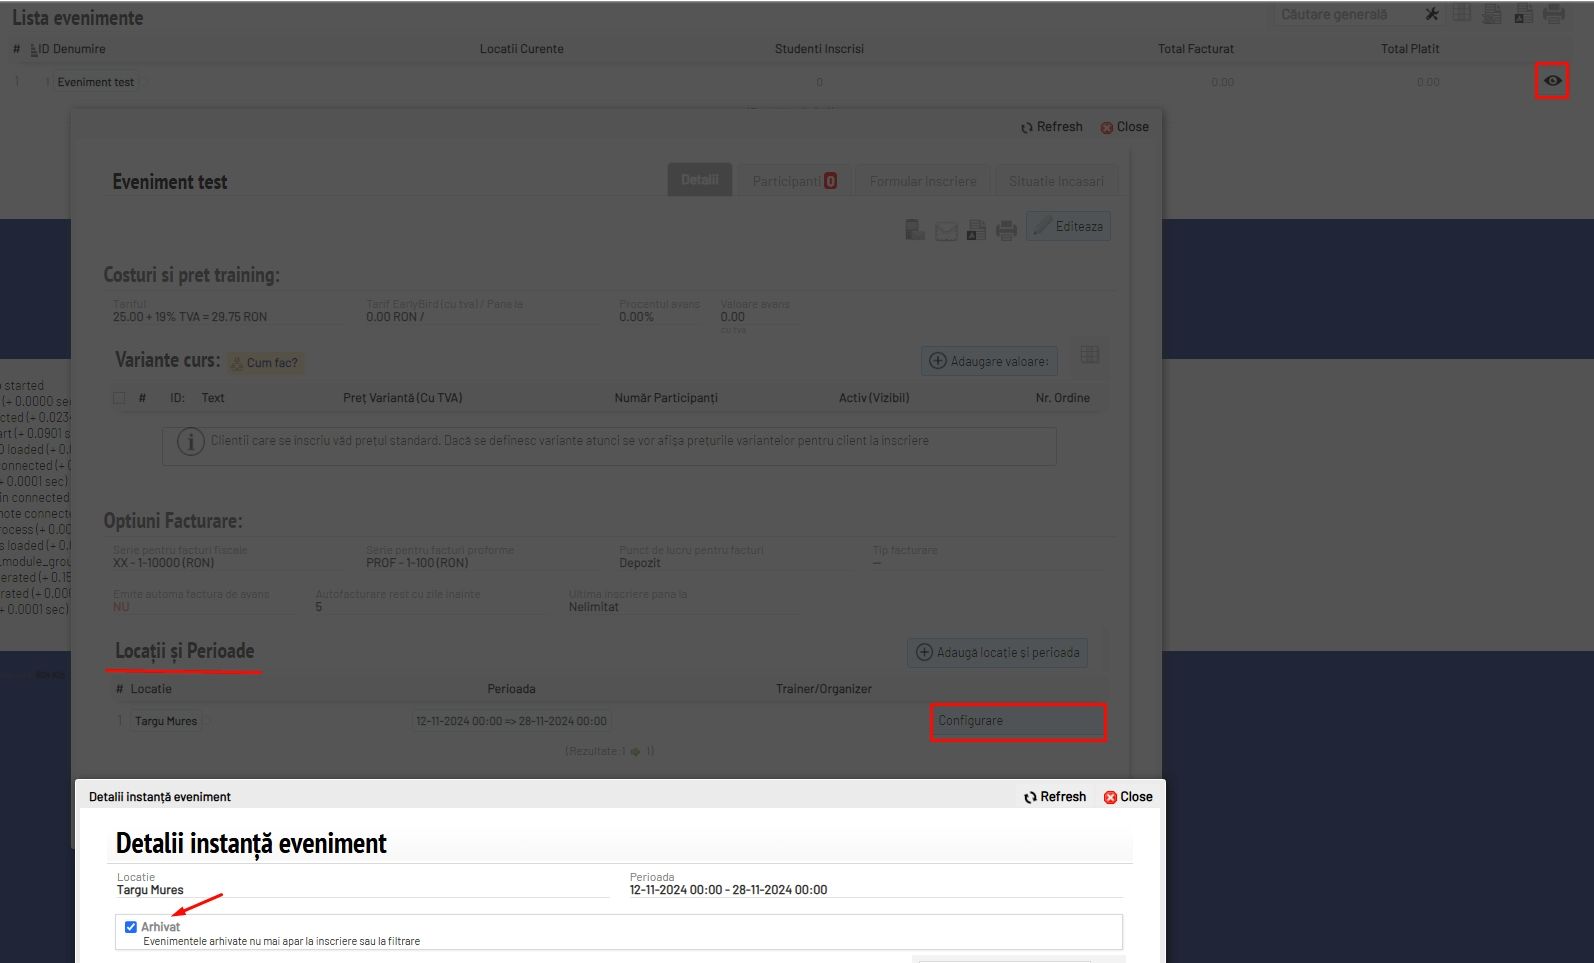The height and width of the screenshot is (963, 1594).
Task: Click the Adaugare valoare button
Action: (989, 361)
